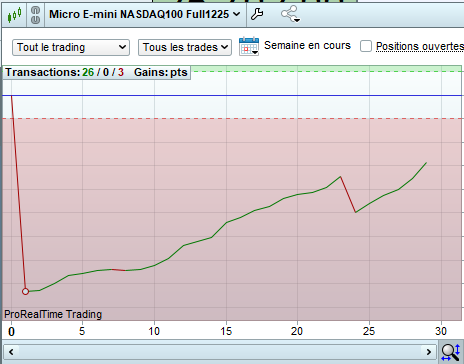This screenshot has height=364, width=464.
Task: Click the circle marker on equity curve
Action: click(26, 292)
